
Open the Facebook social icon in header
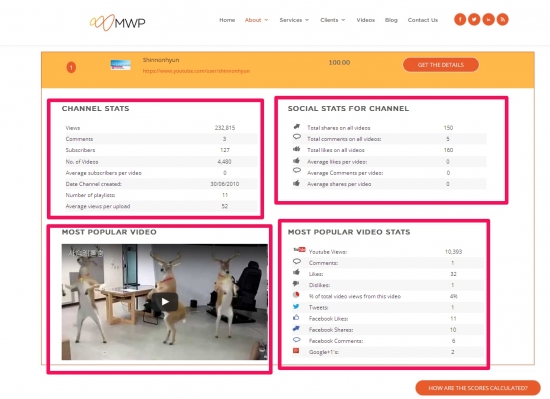coord(460,20)
